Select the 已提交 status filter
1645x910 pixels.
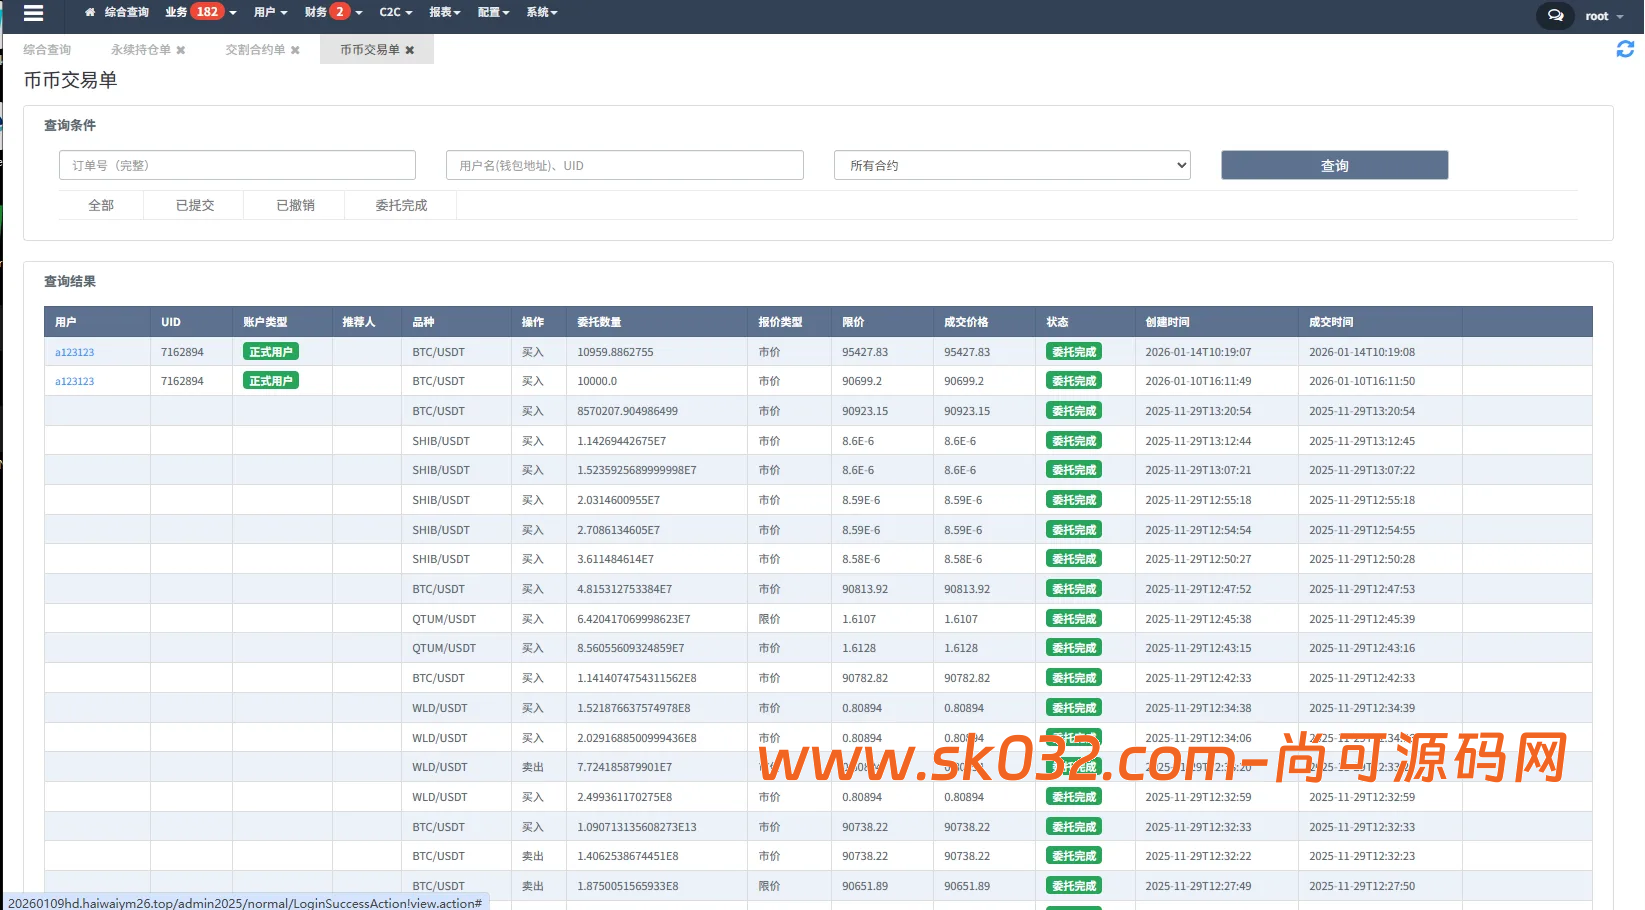pos(195,205)
